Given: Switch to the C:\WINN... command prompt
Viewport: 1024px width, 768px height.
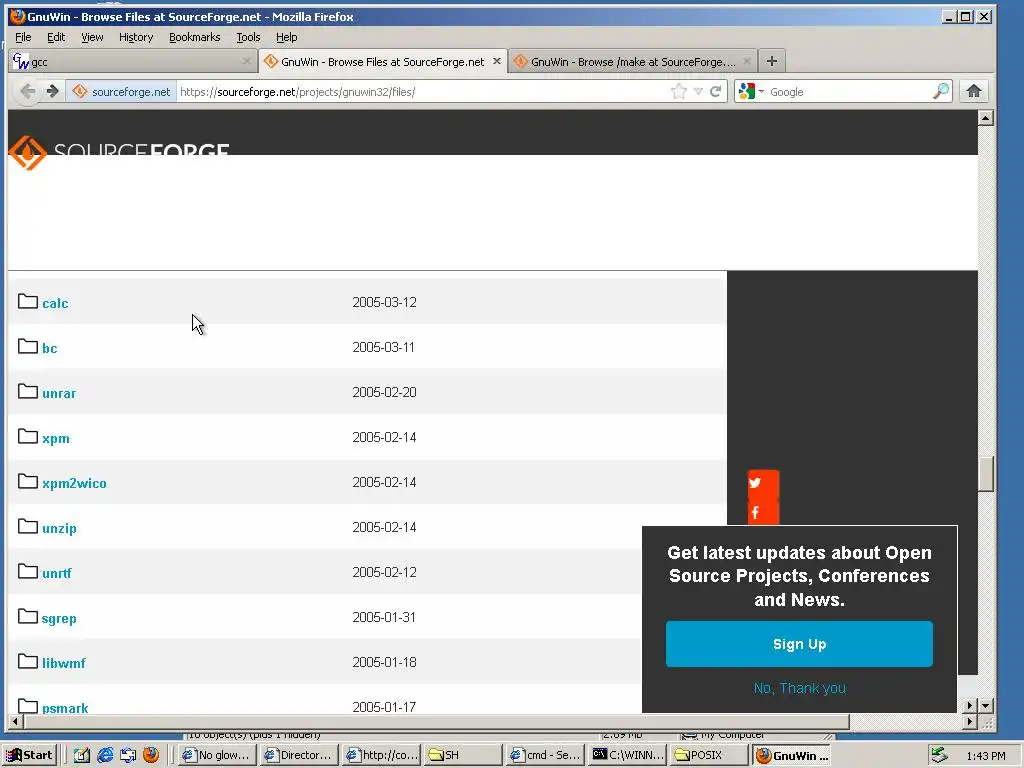Looking at the screenshot, I should coord(627,755).
